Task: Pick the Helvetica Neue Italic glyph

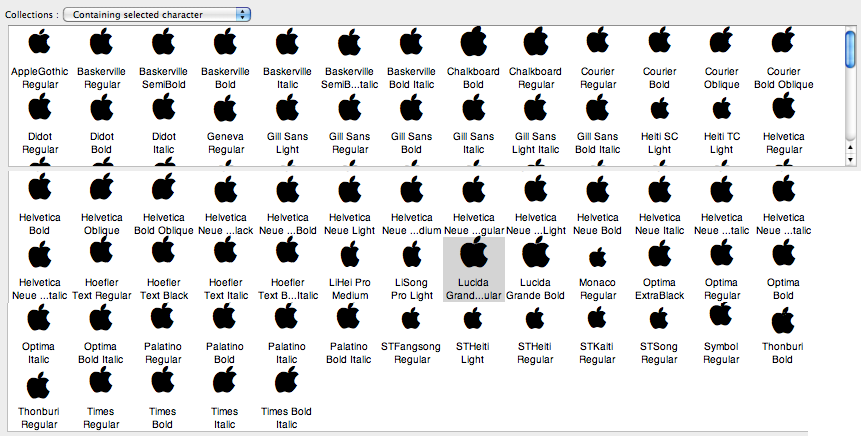Action: click(x=659, y=190)
